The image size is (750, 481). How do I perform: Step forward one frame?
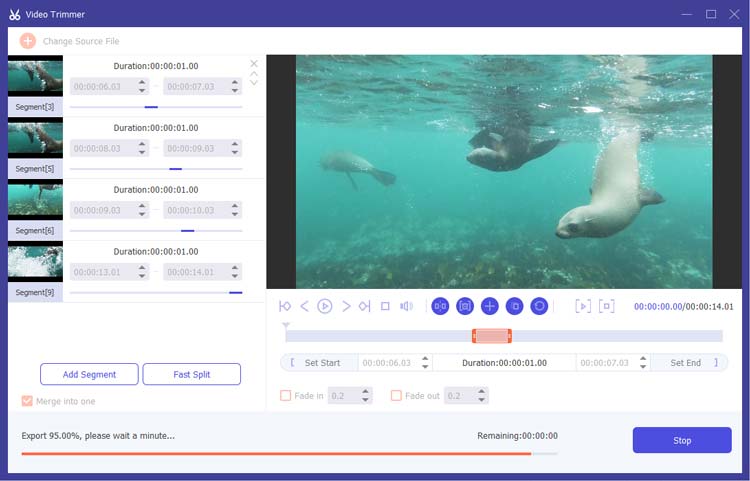[x=346, y=306]
